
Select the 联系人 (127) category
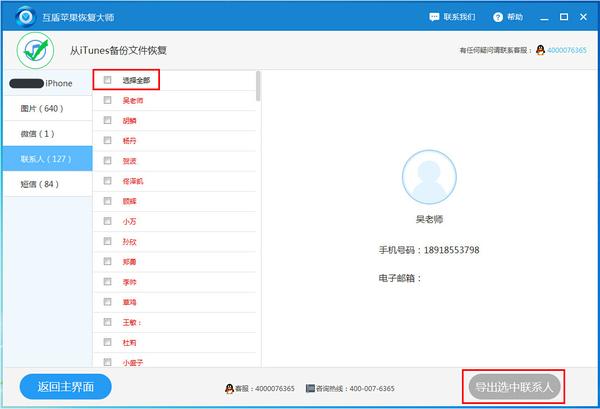(x=47, y=158)
